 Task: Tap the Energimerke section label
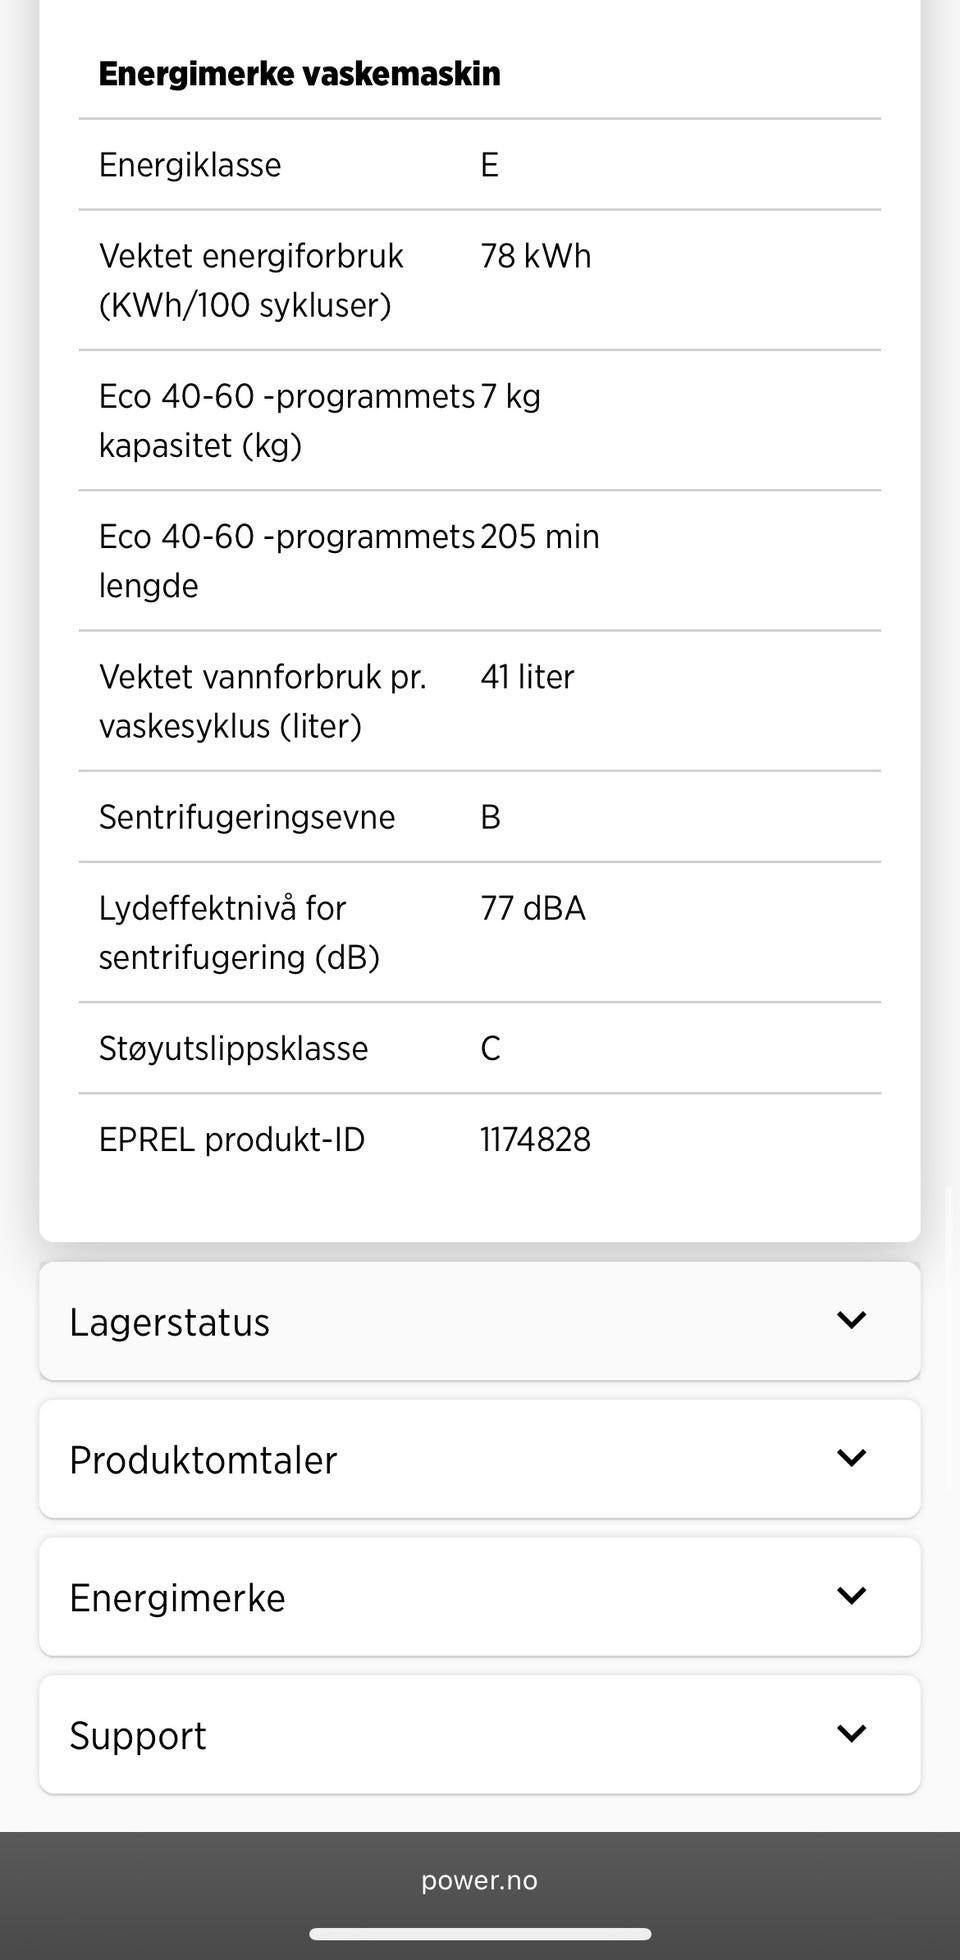coord(177,1598)
